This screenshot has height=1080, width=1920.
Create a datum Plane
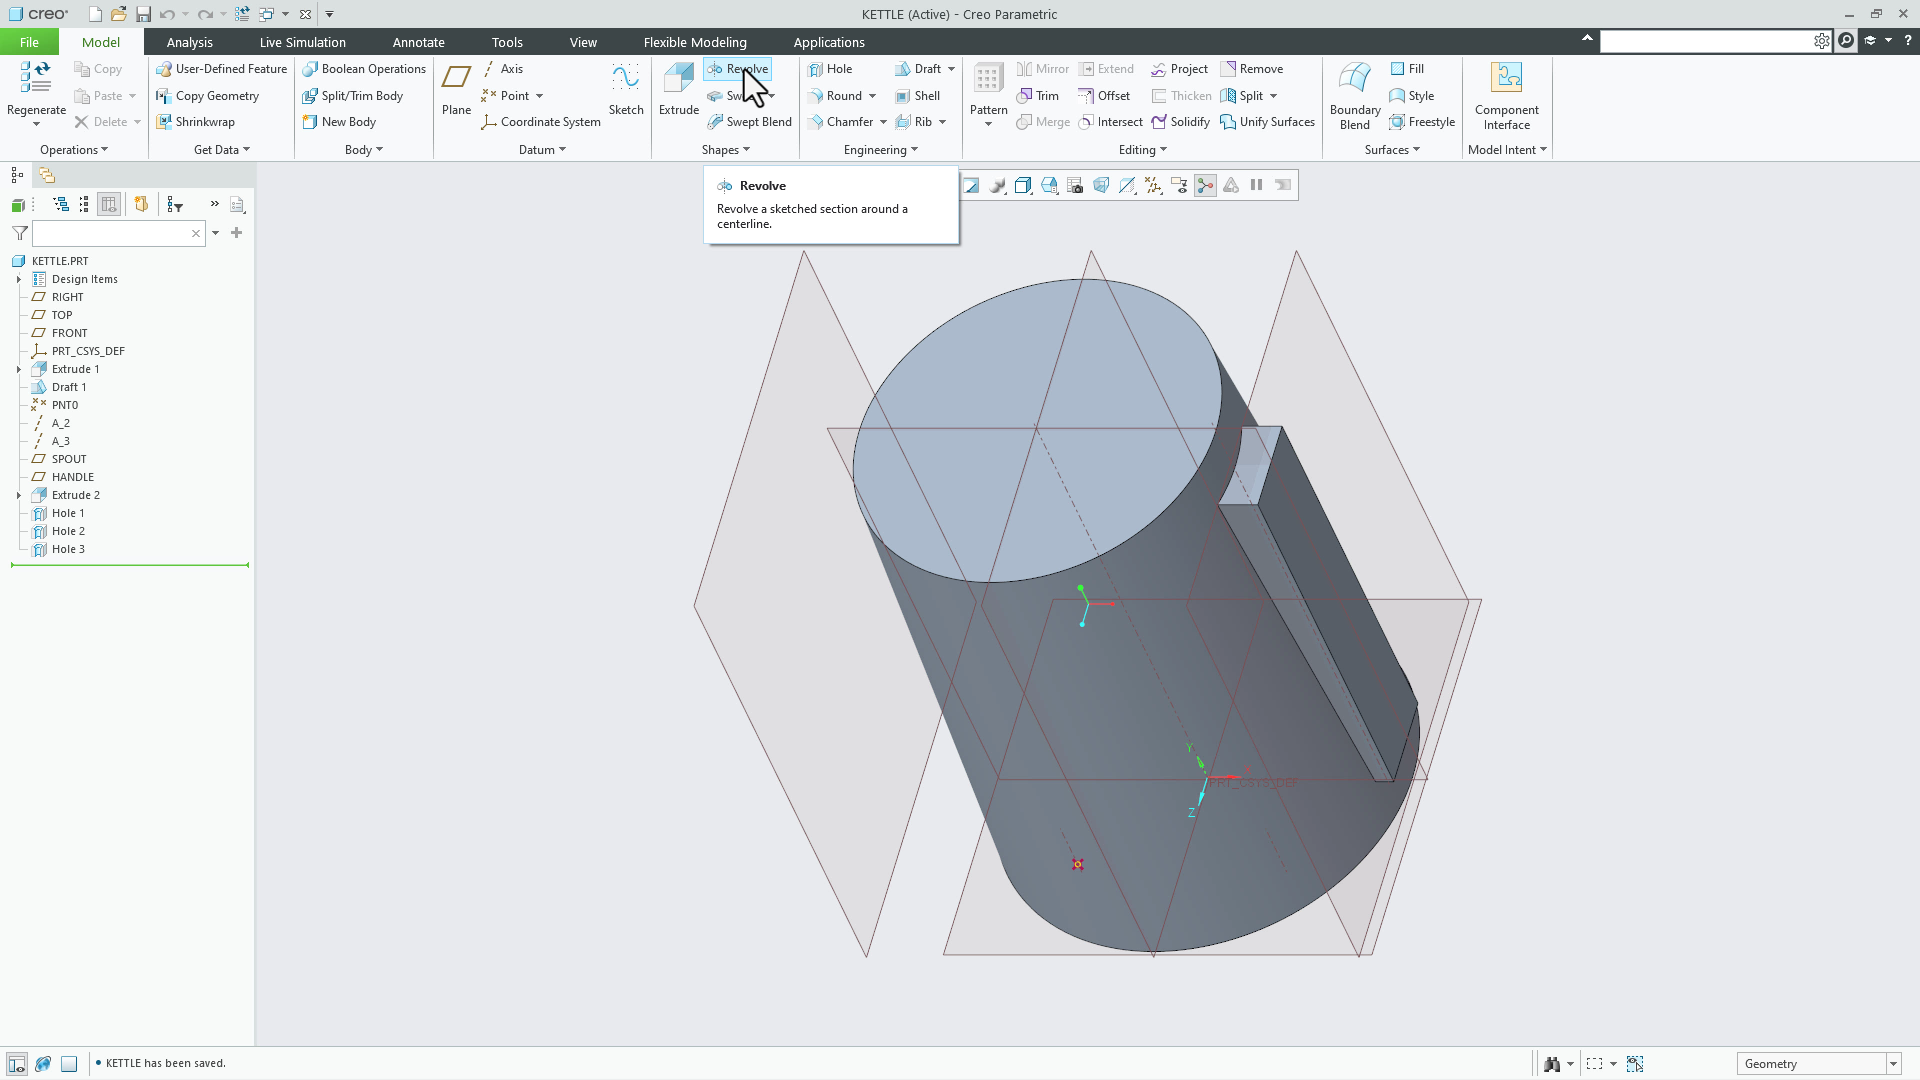click(x=456, y=88)
